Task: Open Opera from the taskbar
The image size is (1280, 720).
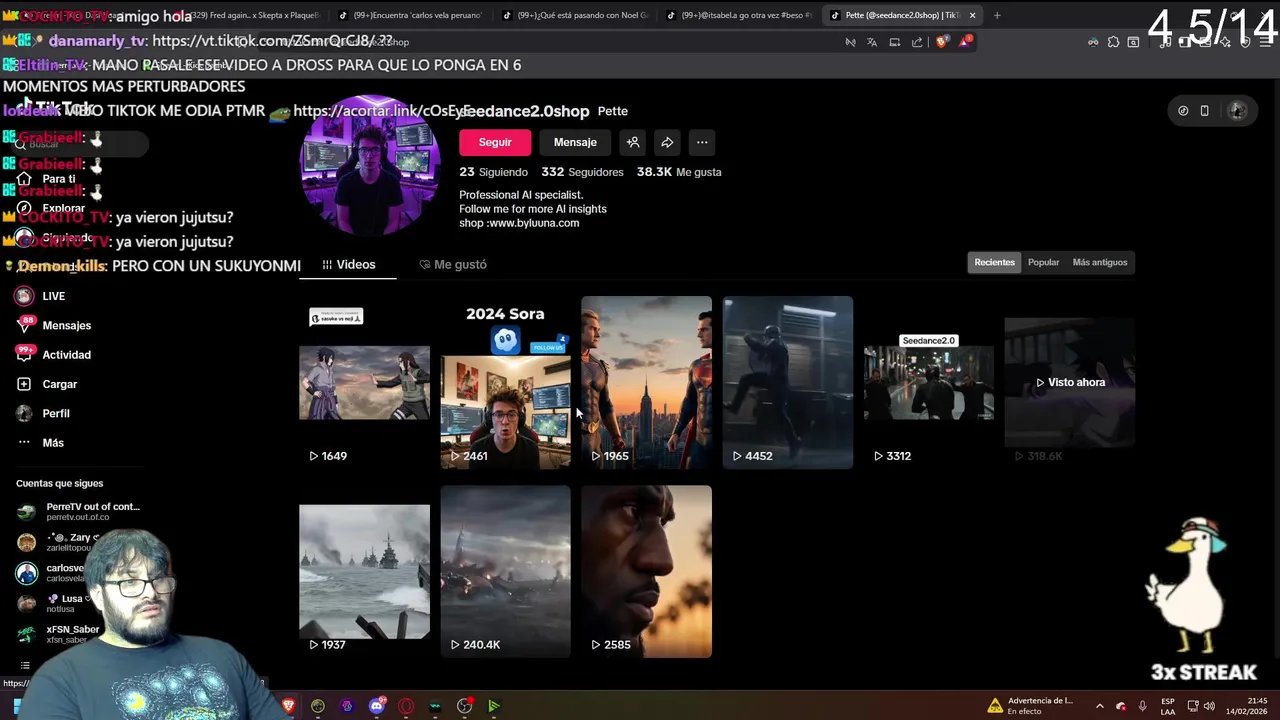Action: coord(406,706)
